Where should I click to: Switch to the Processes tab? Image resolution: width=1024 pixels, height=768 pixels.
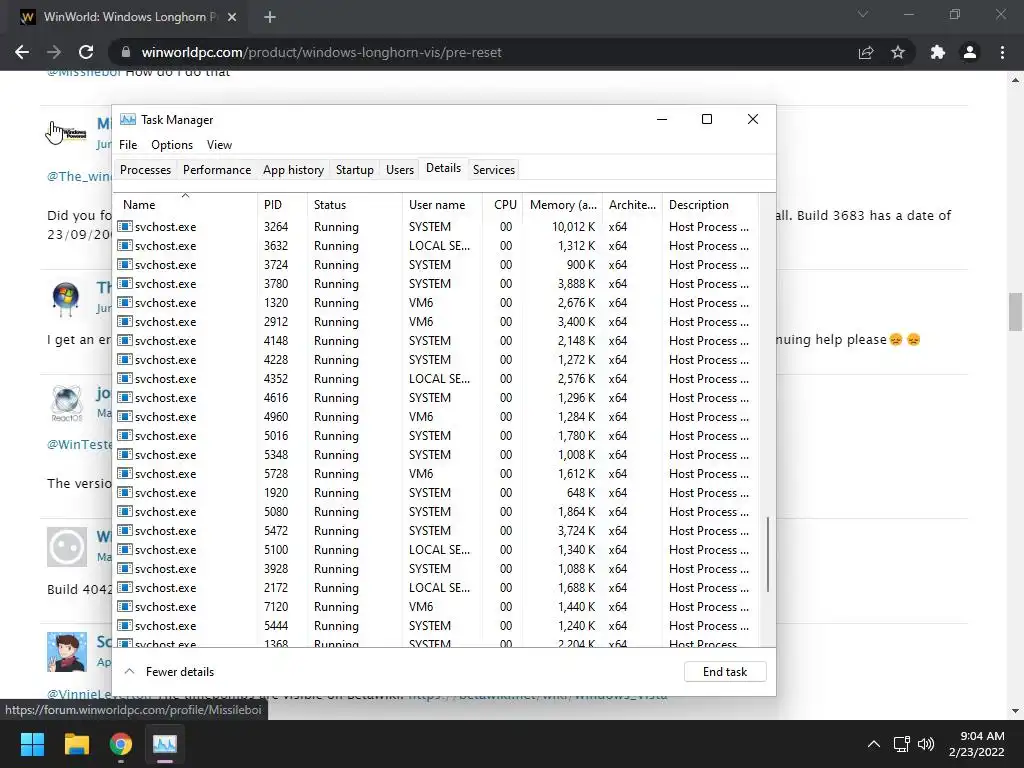(x=145, y=170)
